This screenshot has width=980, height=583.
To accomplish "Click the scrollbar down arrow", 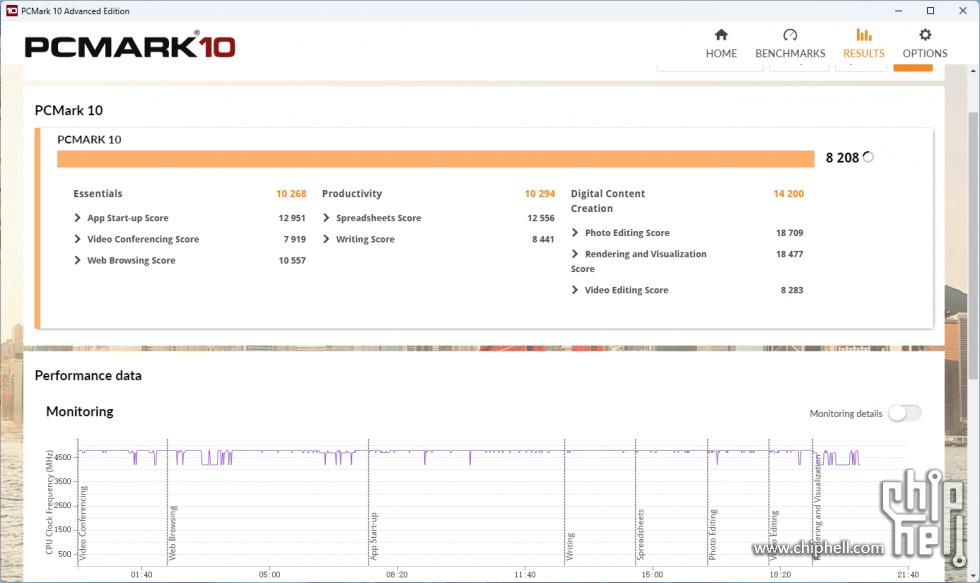I will tap(973, 575).
